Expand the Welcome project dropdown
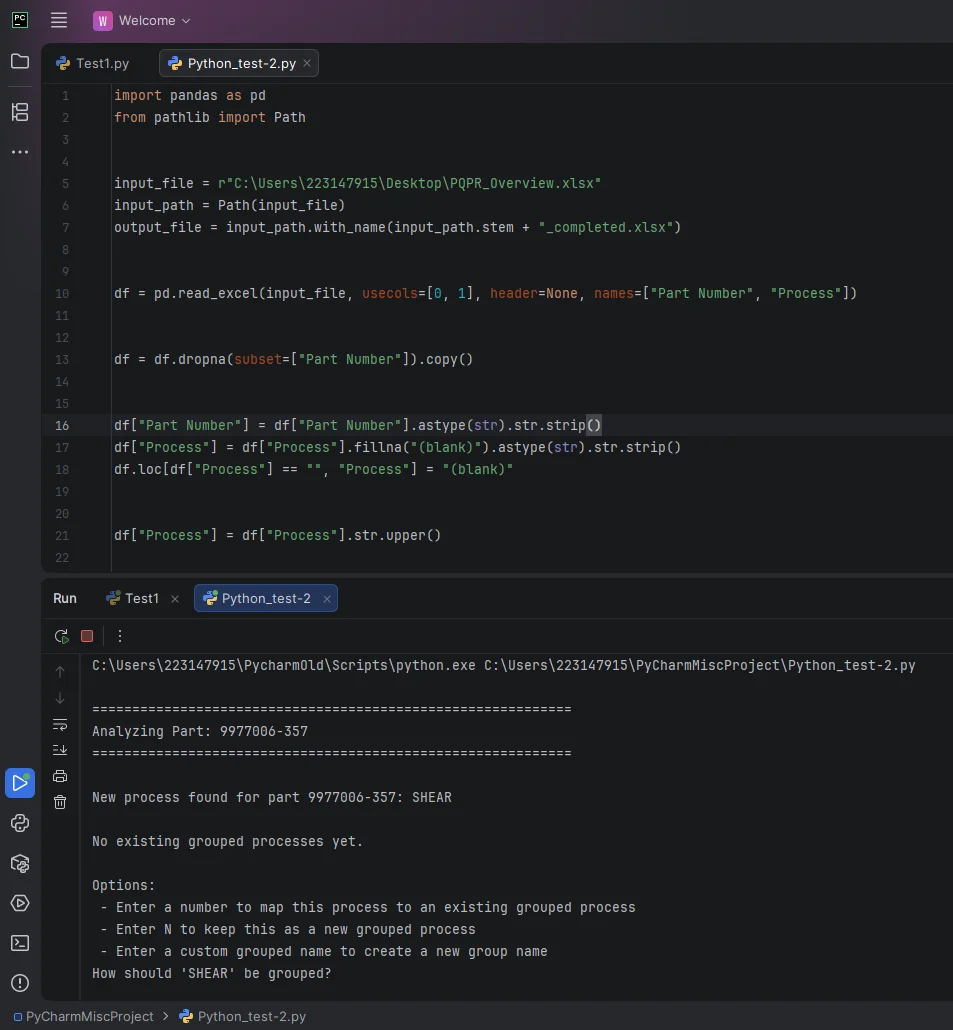Viewport: 953px width, 1030px height. coord(142,21)
